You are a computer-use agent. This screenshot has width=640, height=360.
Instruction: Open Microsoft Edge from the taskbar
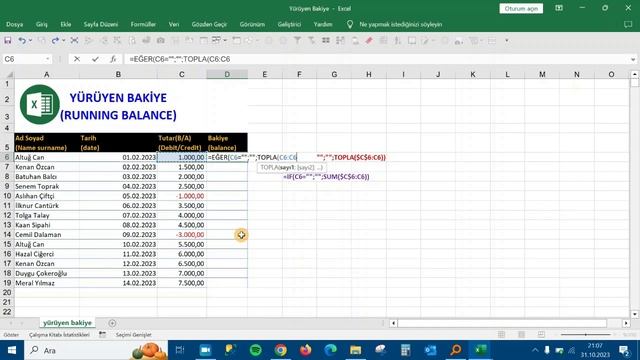click(x=330, y=350)
